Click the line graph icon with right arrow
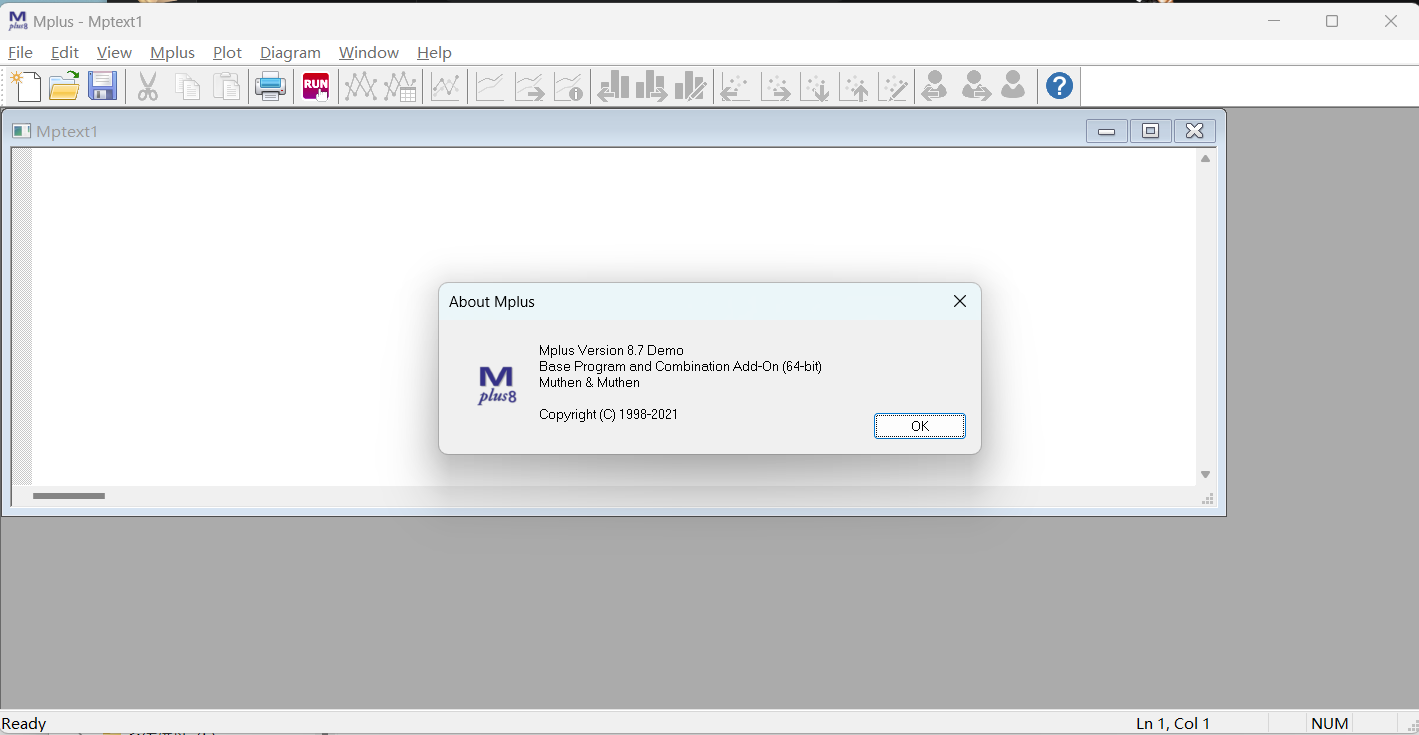The width and height of the screenshot is (1419, 735). point(529,87)
